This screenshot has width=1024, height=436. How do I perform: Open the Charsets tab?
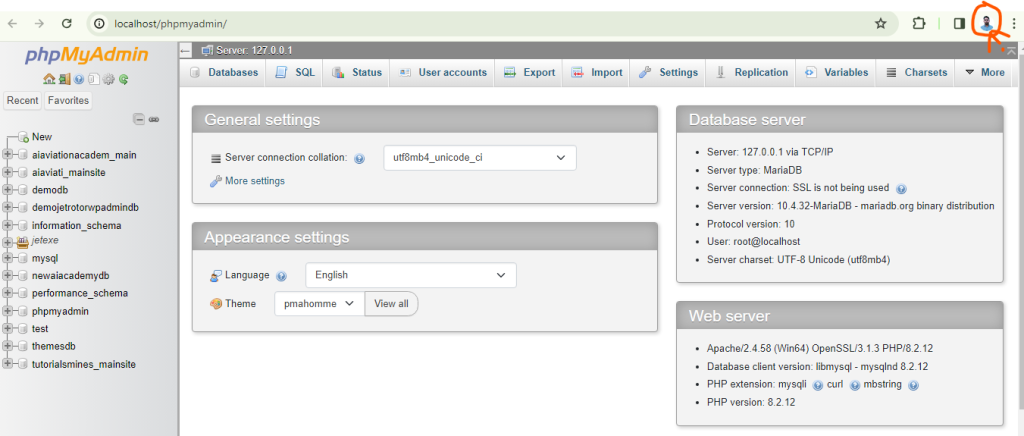click(916, 72)
